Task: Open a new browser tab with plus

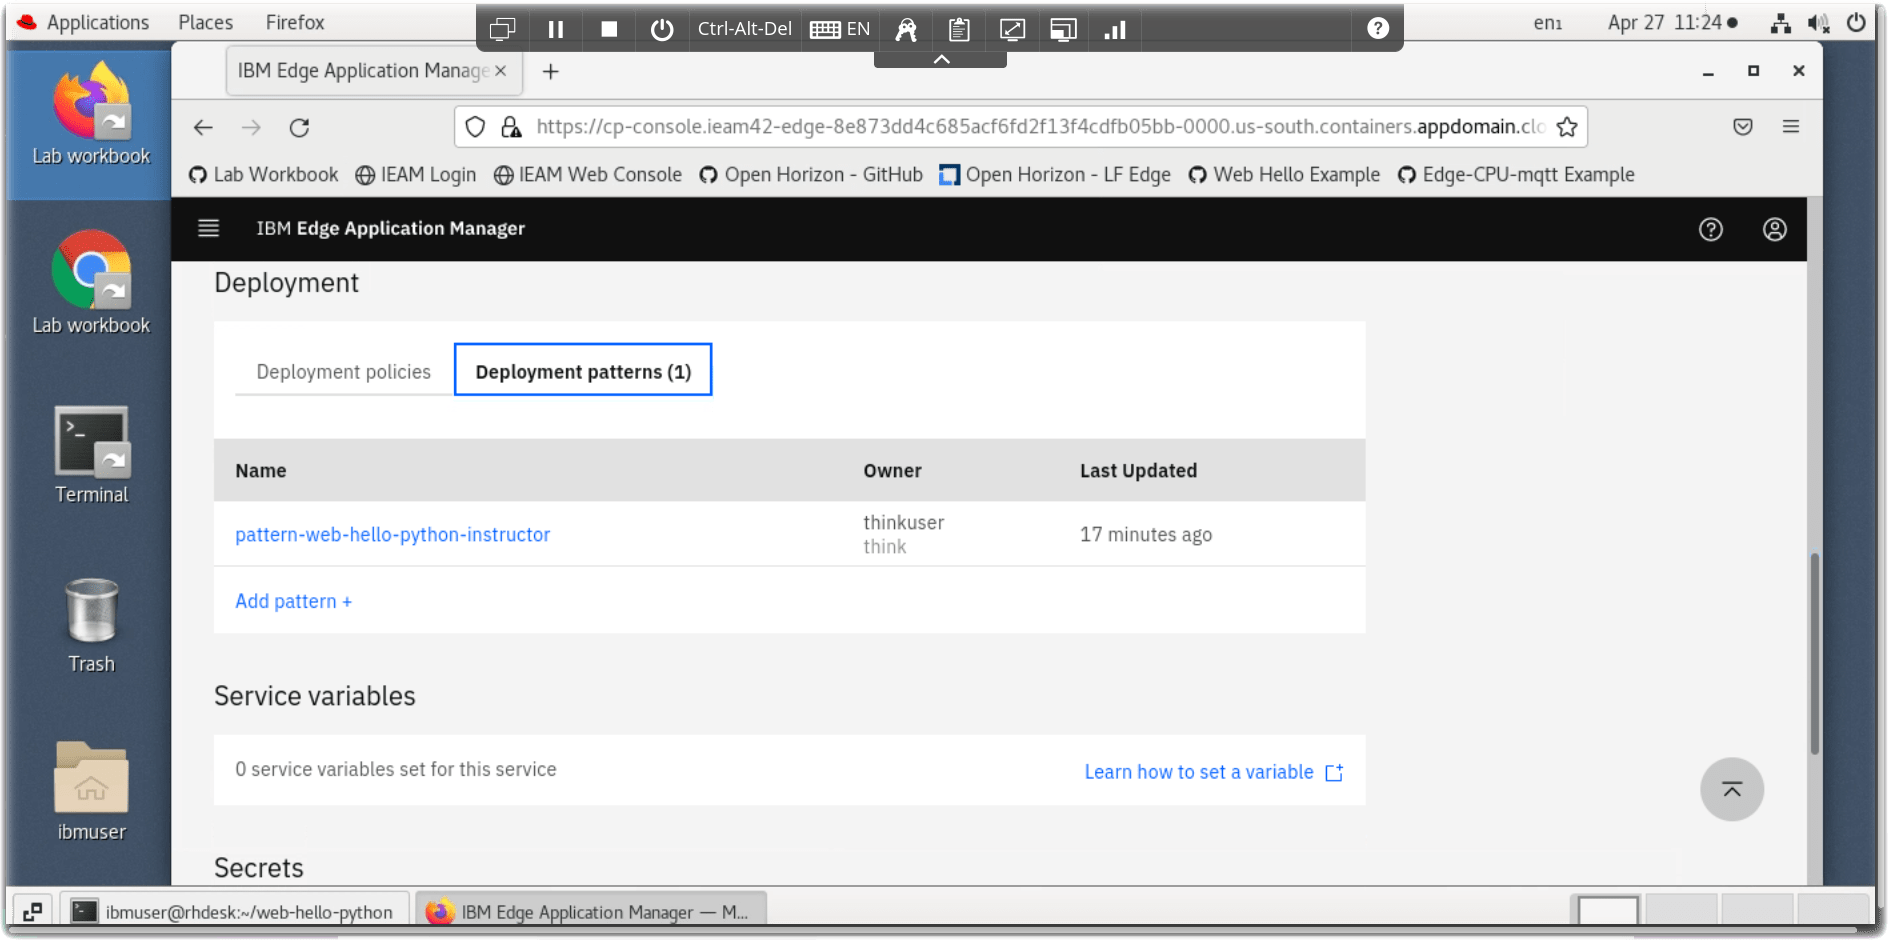Action: (x=551, y=72)
